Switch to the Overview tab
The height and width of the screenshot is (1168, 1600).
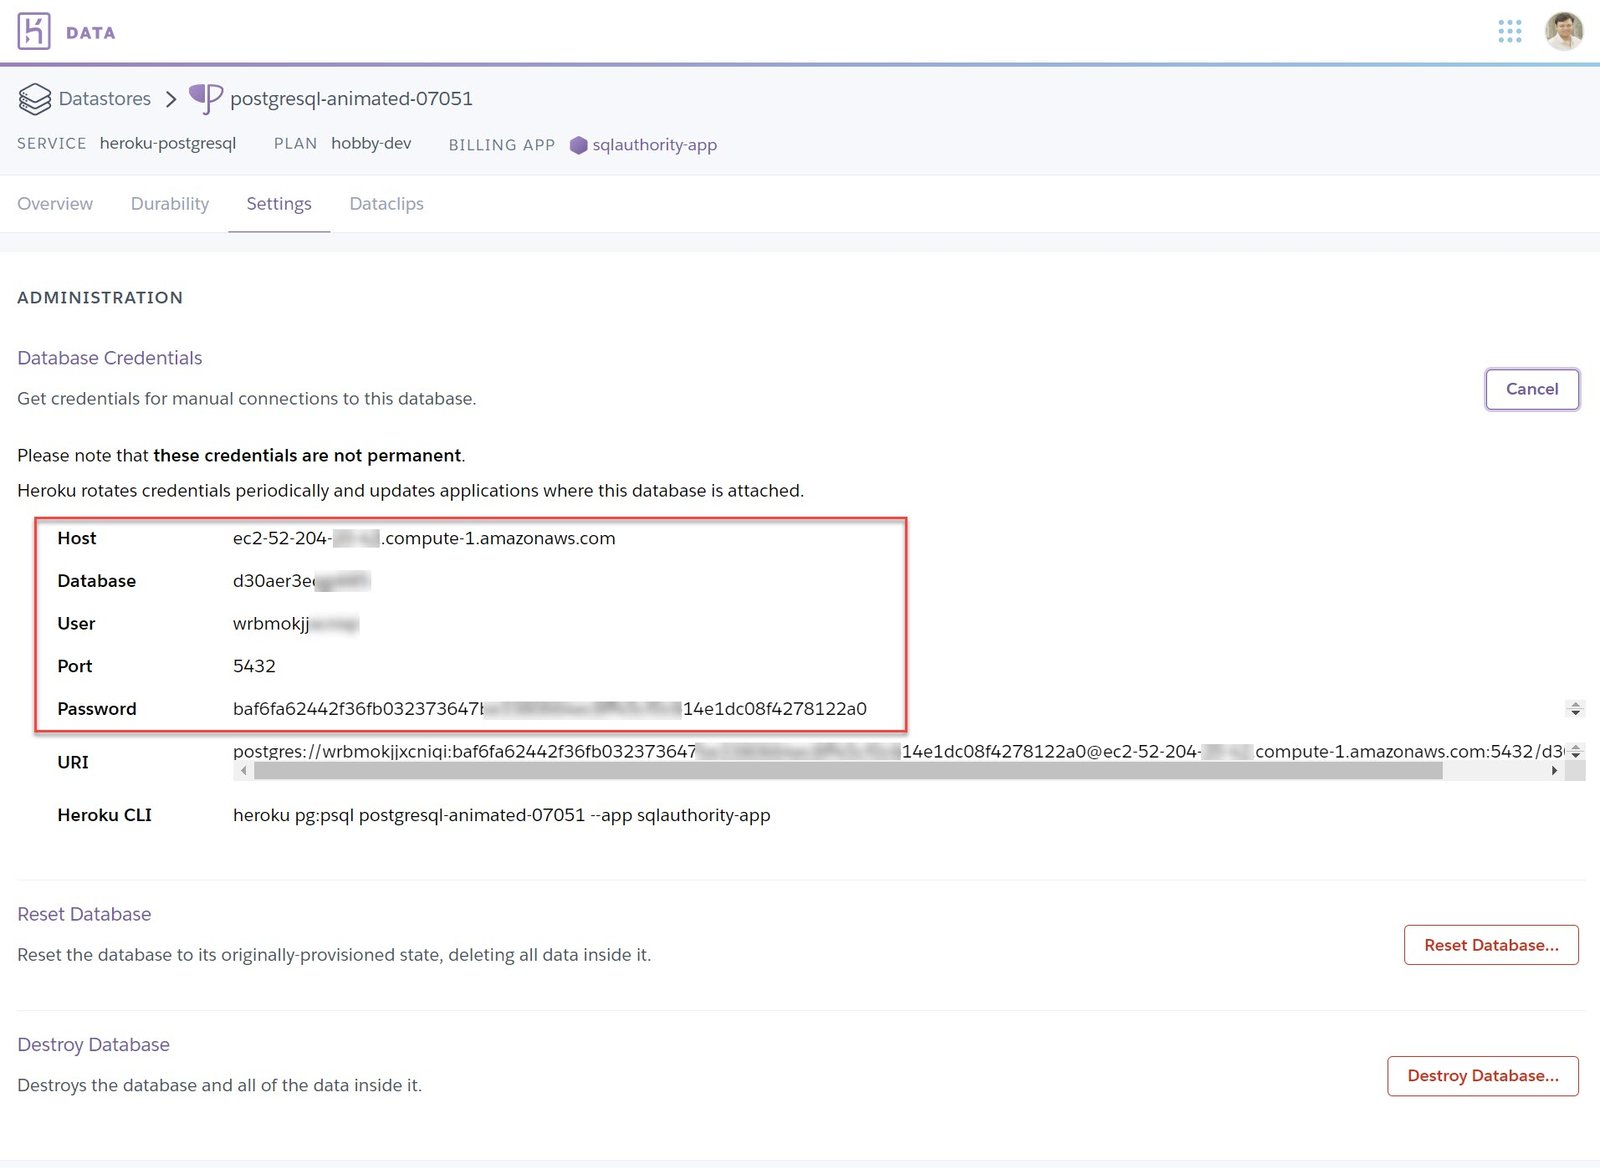click(55, 204)
